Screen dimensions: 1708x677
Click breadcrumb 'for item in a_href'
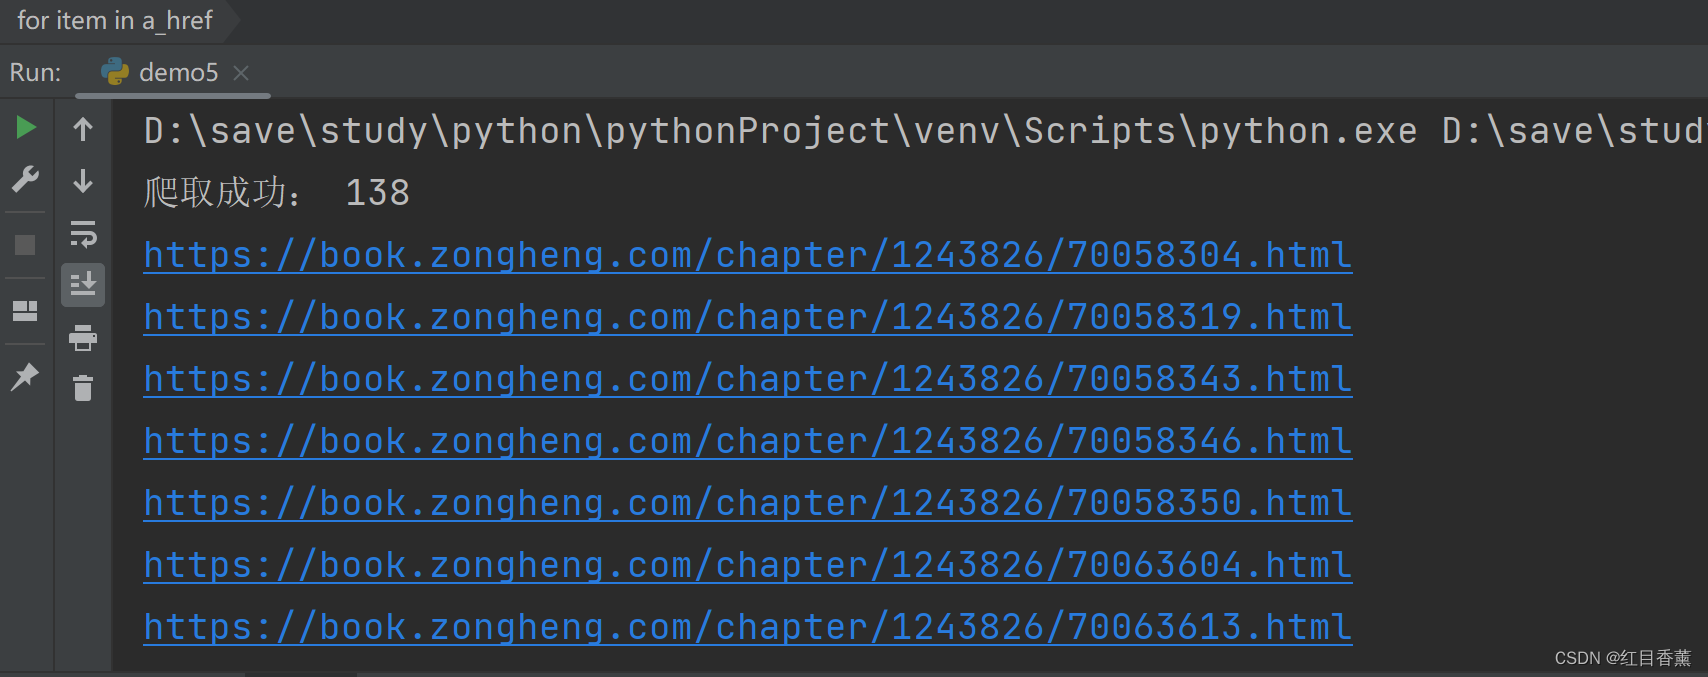[114, 20]
